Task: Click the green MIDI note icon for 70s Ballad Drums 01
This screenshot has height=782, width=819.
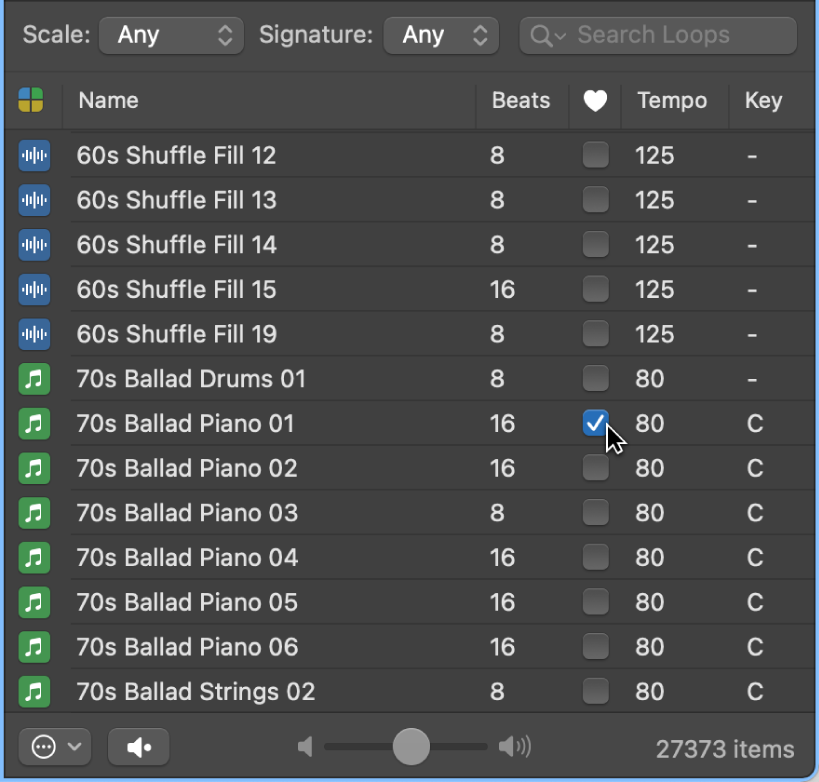Action: [35, 379]
